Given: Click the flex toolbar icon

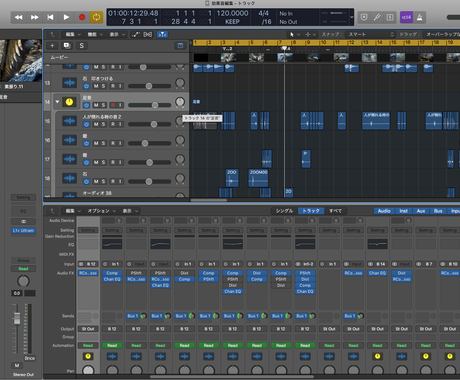Looking at the screenshot, I should (x=148, y=34).
